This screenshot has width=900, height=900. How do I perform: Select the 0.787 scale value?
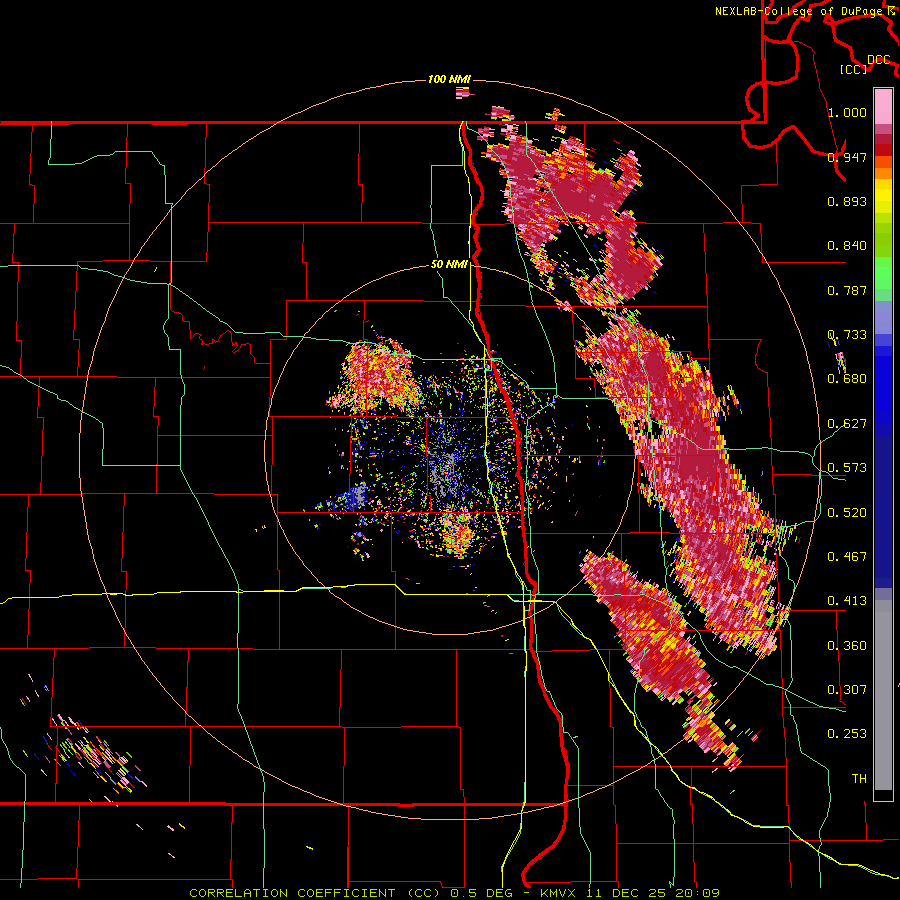pos(847,290)
